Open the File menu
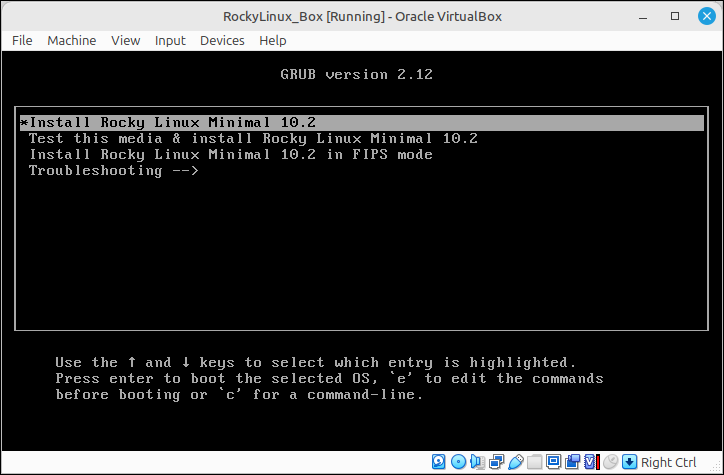Viewport: 724px width, 475px height. (22, 41)
